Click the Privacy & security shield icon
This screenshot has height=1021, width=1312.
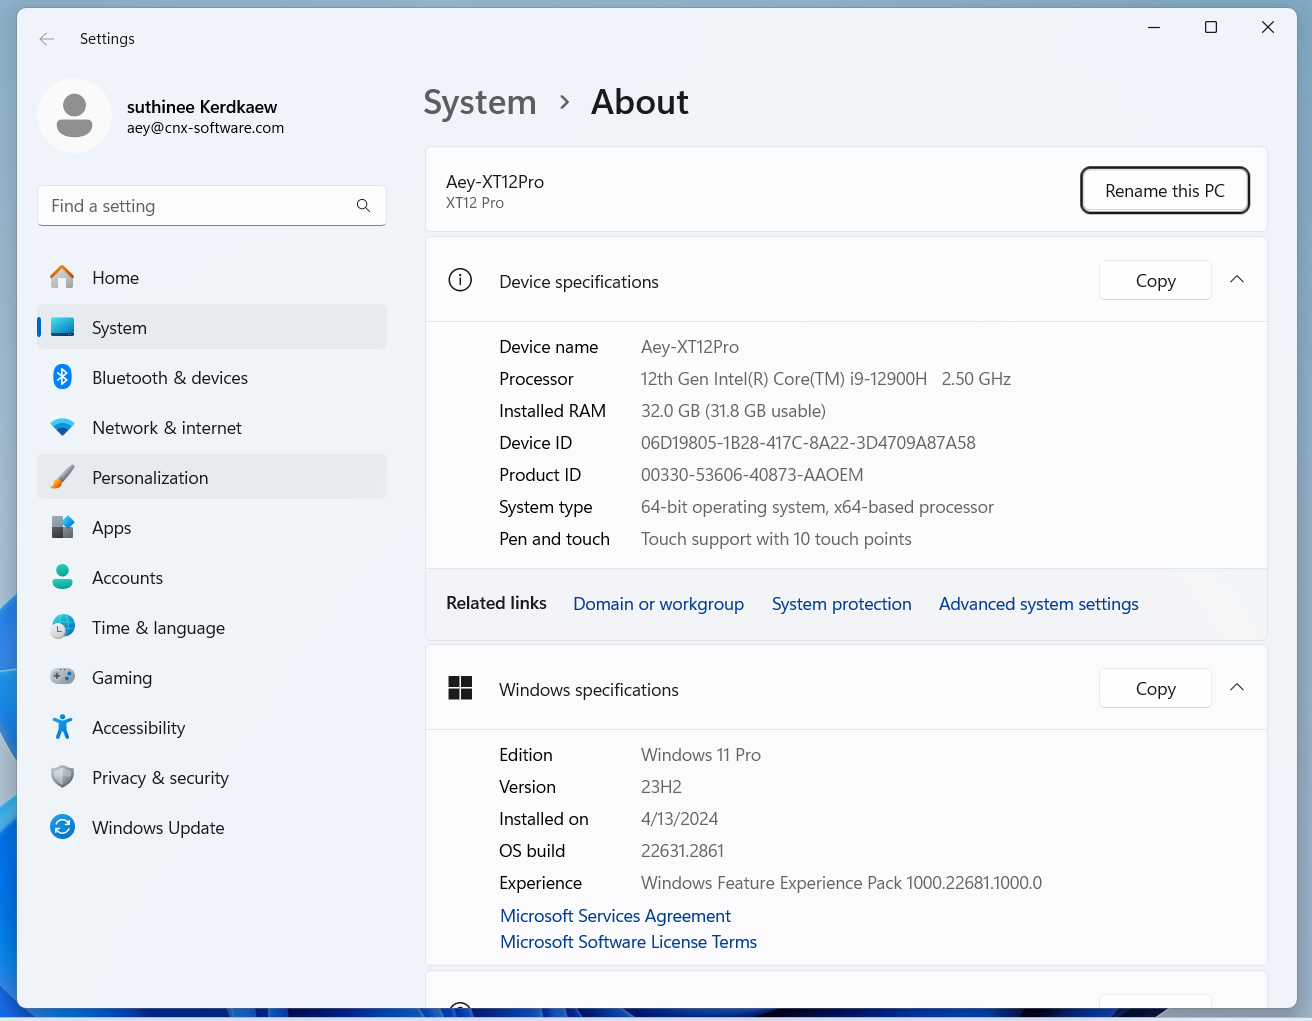(62, 777)
